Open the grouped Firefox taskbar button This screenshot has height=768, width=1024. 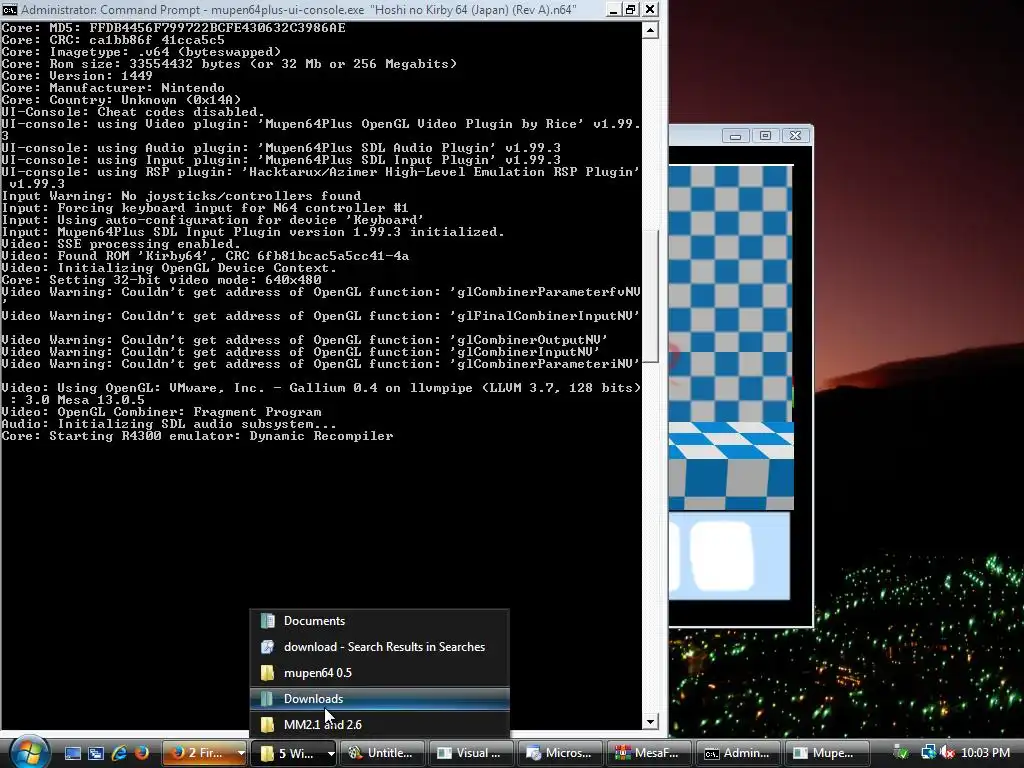198,753
